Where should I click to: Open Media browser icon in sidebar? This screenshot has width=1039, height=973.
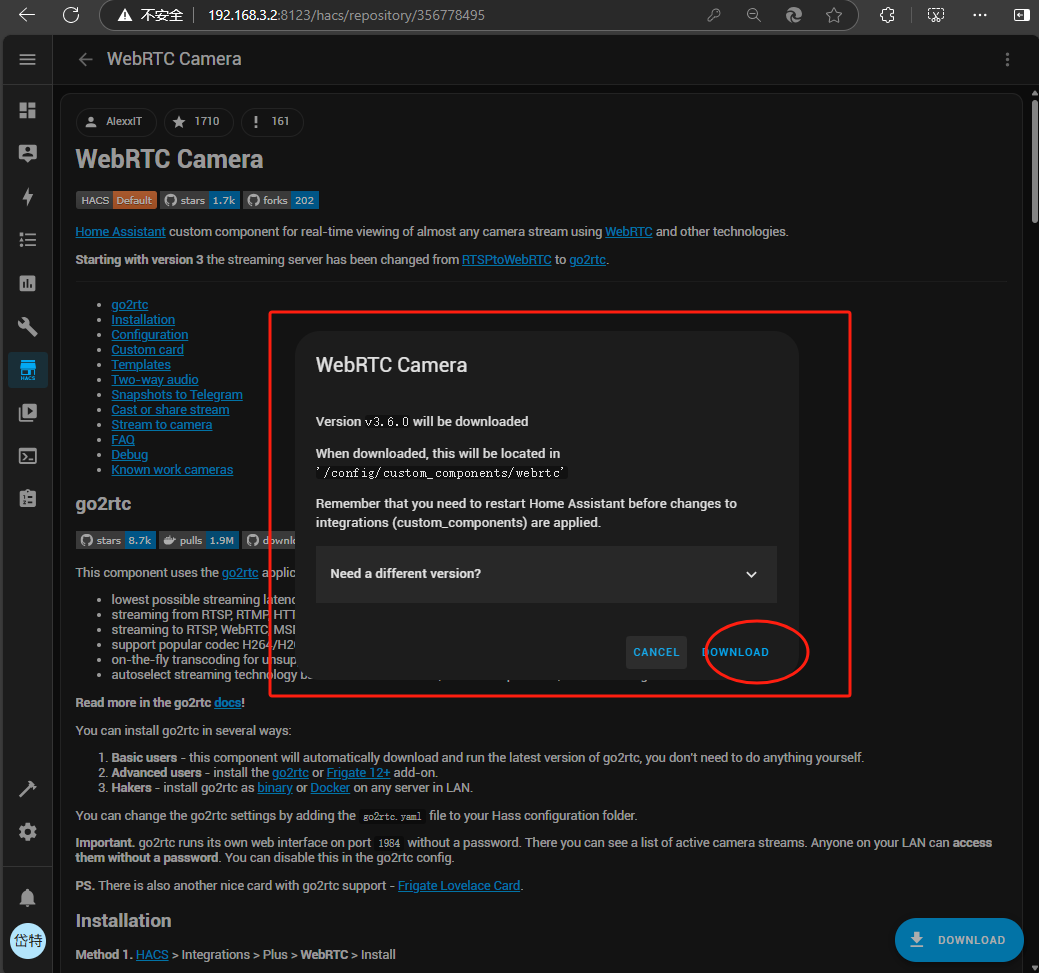28,412
